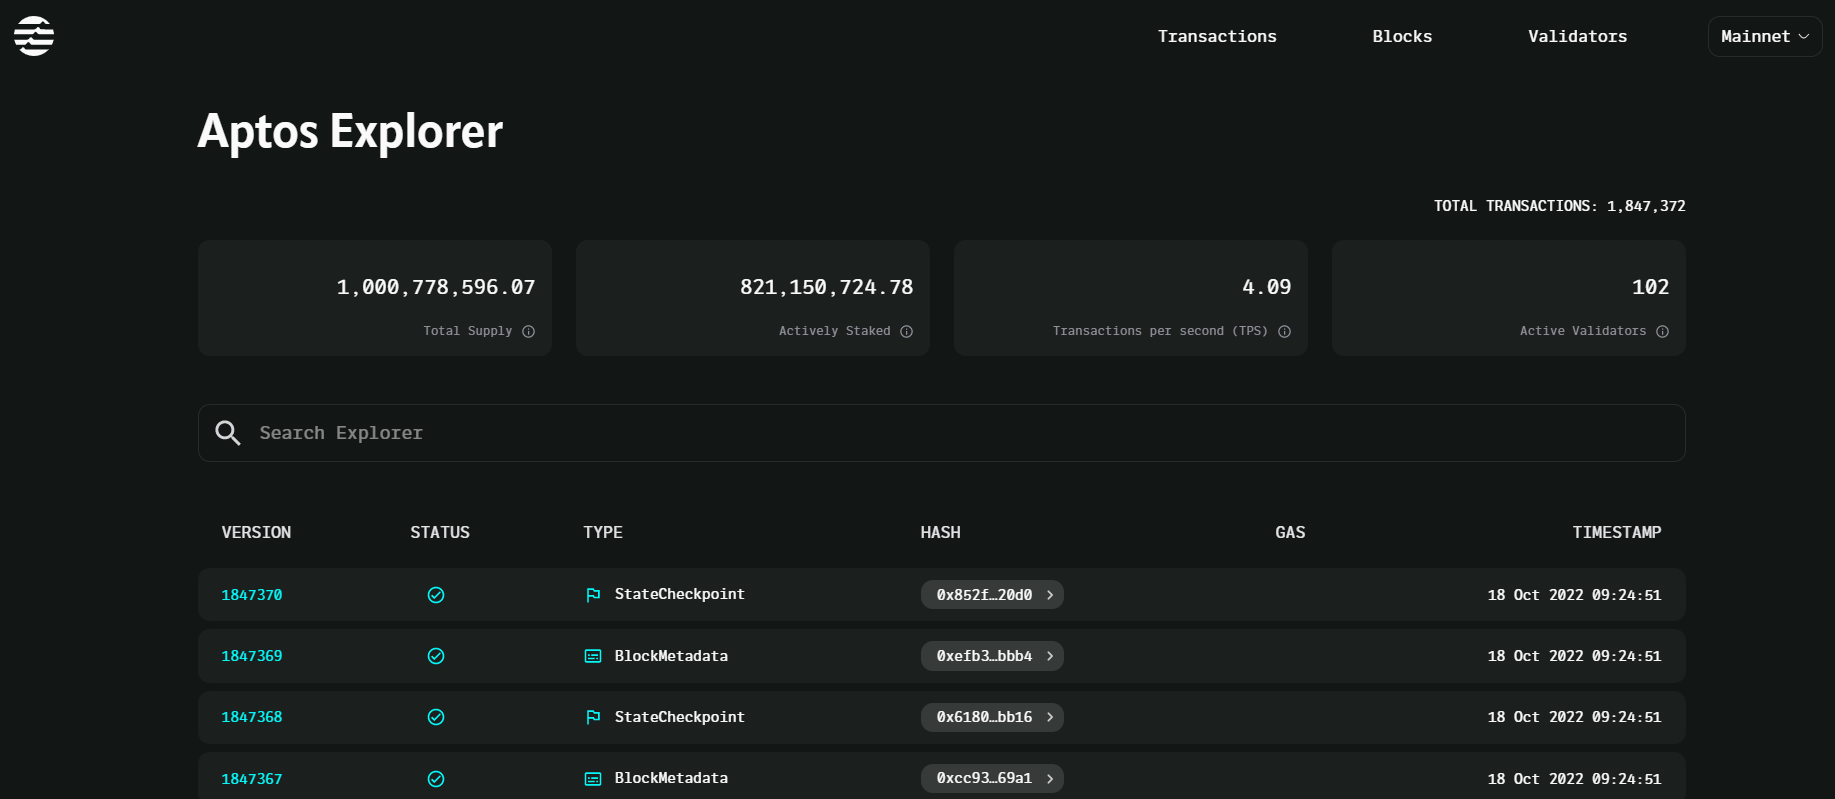Open transaction version 1847367 link

(x=252, y=779)
